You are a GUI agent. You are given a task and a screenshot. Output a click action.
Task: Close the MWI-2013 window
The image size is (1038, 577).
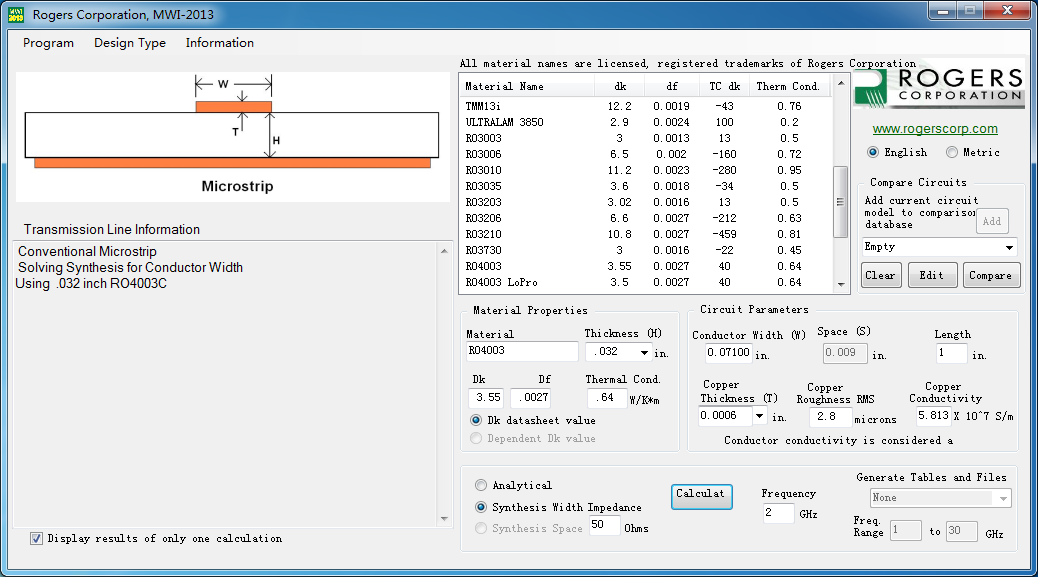coord(1007,11)
